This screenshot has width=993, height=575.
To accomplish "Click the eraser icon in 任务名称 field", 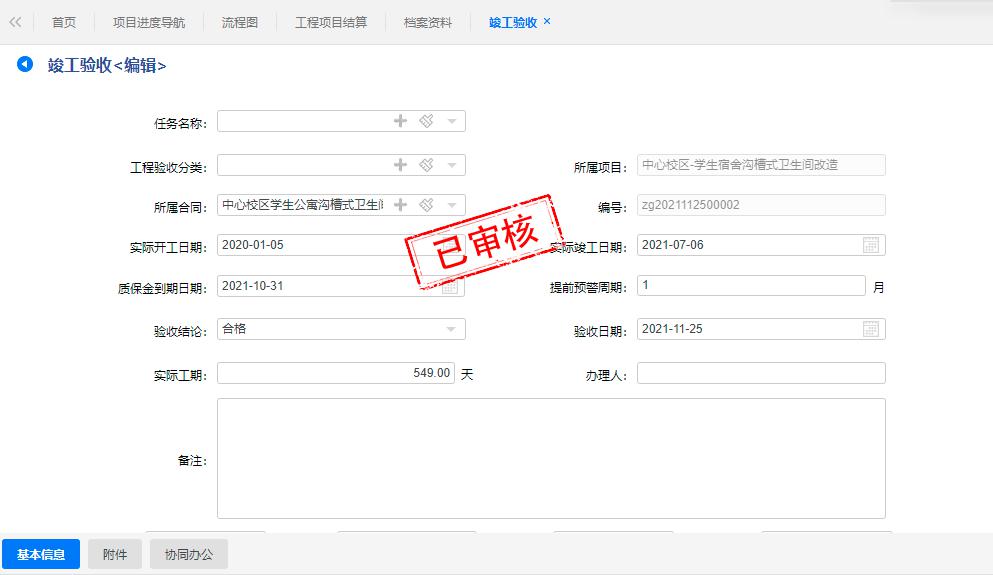I will (426, 121).
